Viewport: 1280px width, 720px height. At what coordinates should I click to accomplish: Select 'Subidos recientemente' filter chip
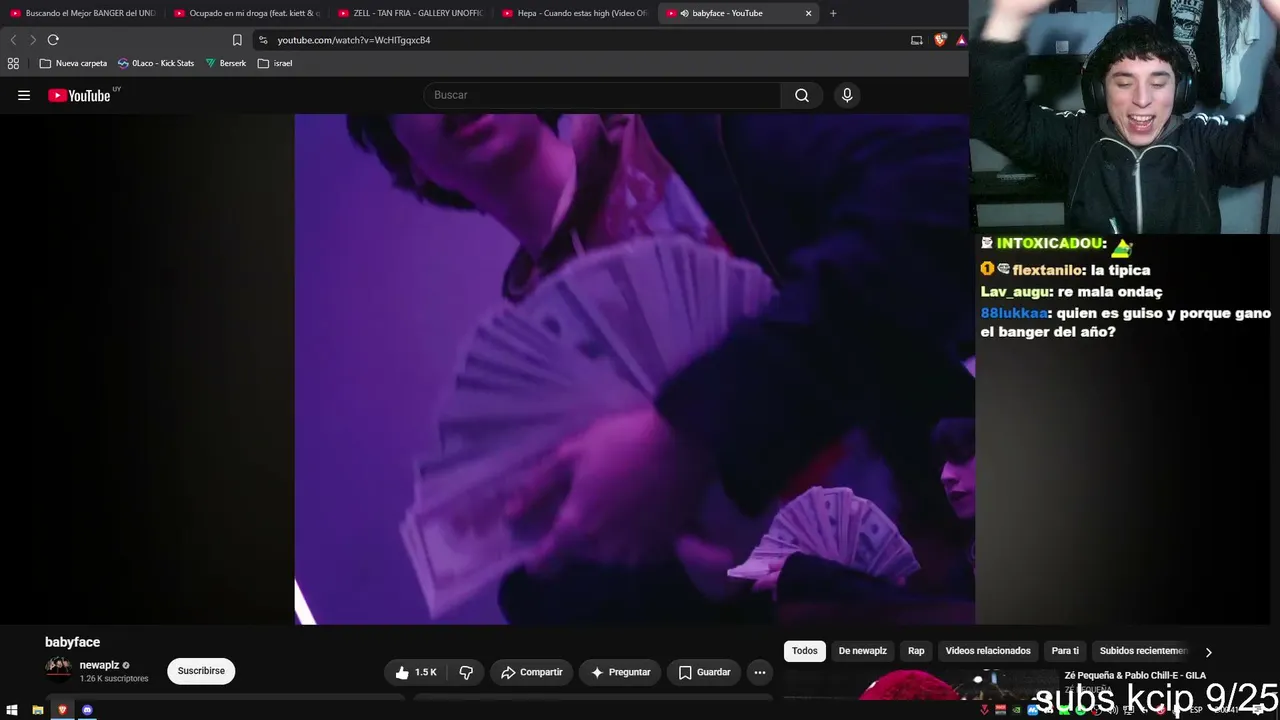[x=1143, y=651]
